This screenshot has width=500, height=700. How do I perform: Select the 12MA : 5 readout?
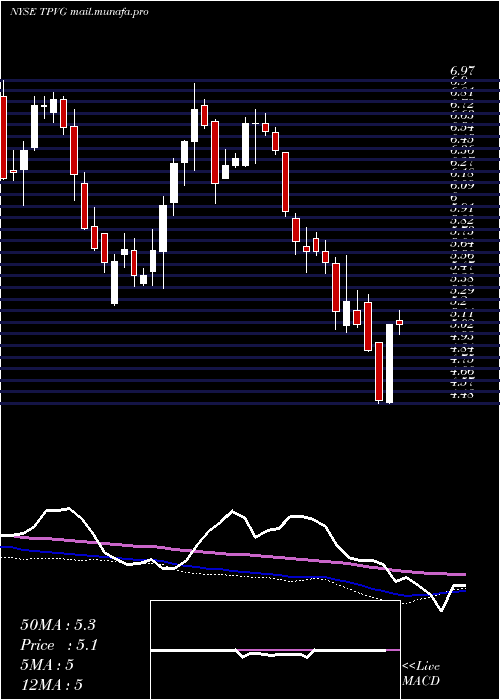(52, 685)
